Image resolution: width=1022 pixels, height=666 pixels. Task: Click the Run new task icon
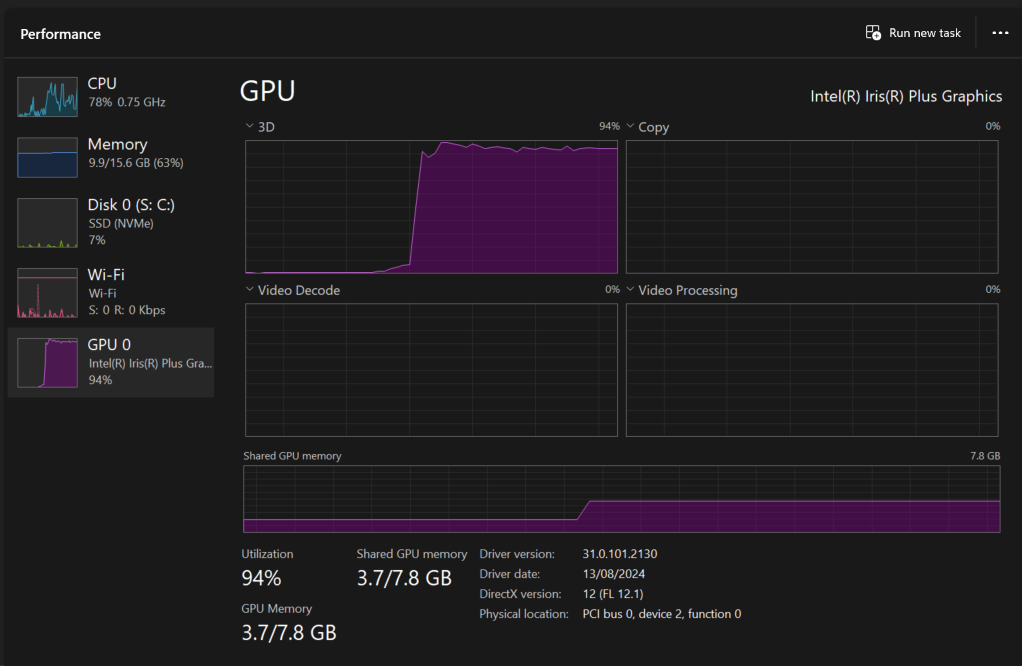tap(873, 33)
